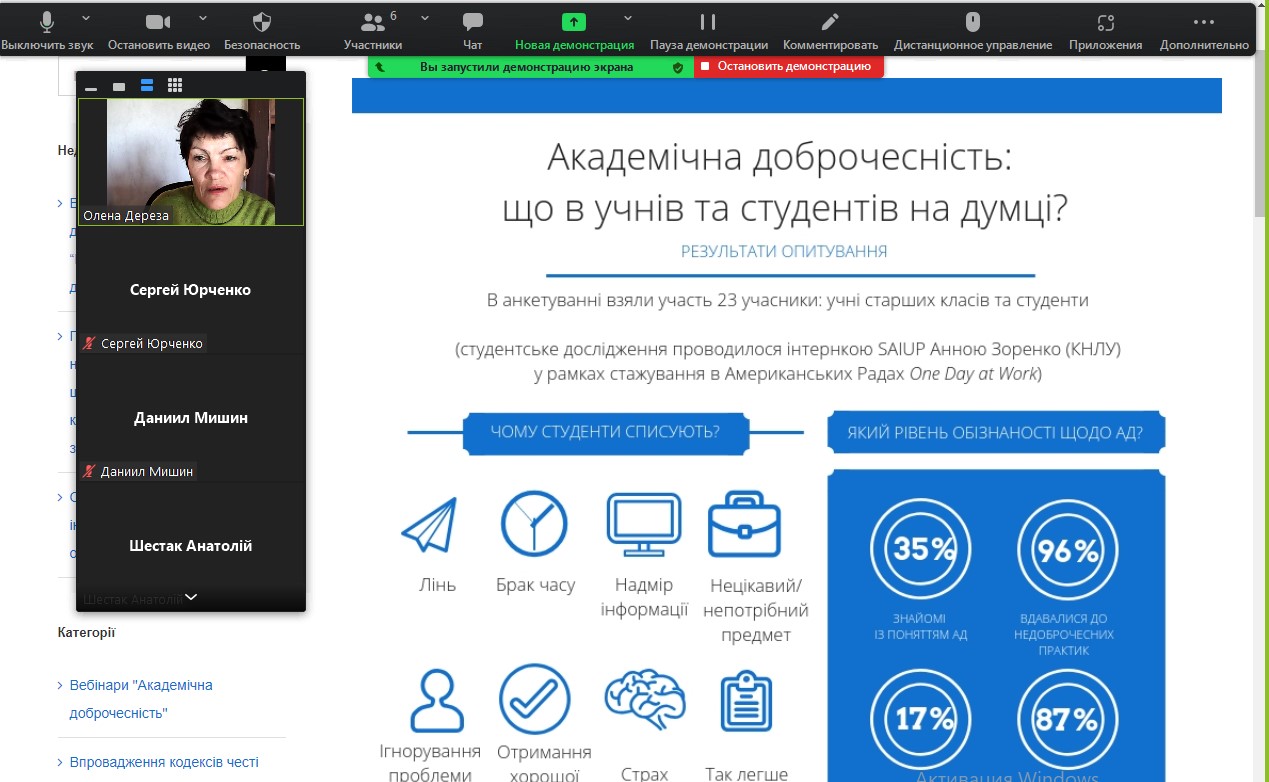
Task: Click muted mic icon beside Сергей Юрченко
Action: click(x=90, y=343)
